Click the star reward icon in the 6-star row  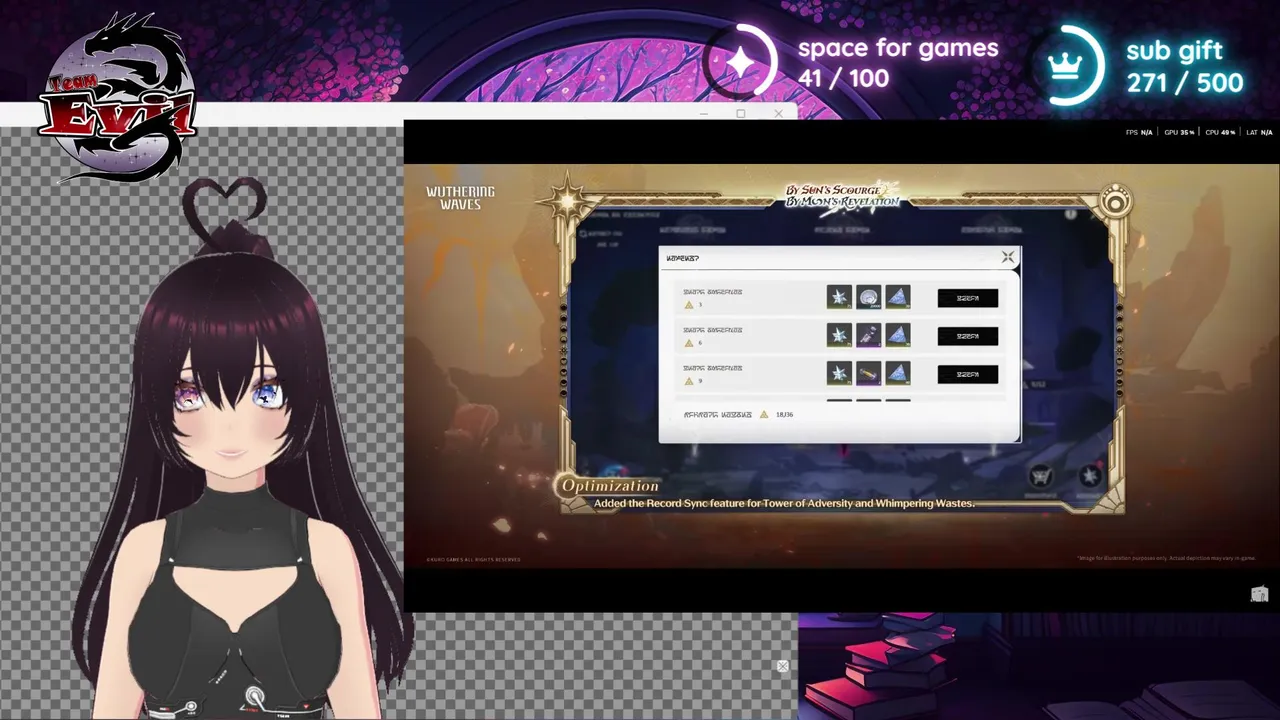pos(839,335)
